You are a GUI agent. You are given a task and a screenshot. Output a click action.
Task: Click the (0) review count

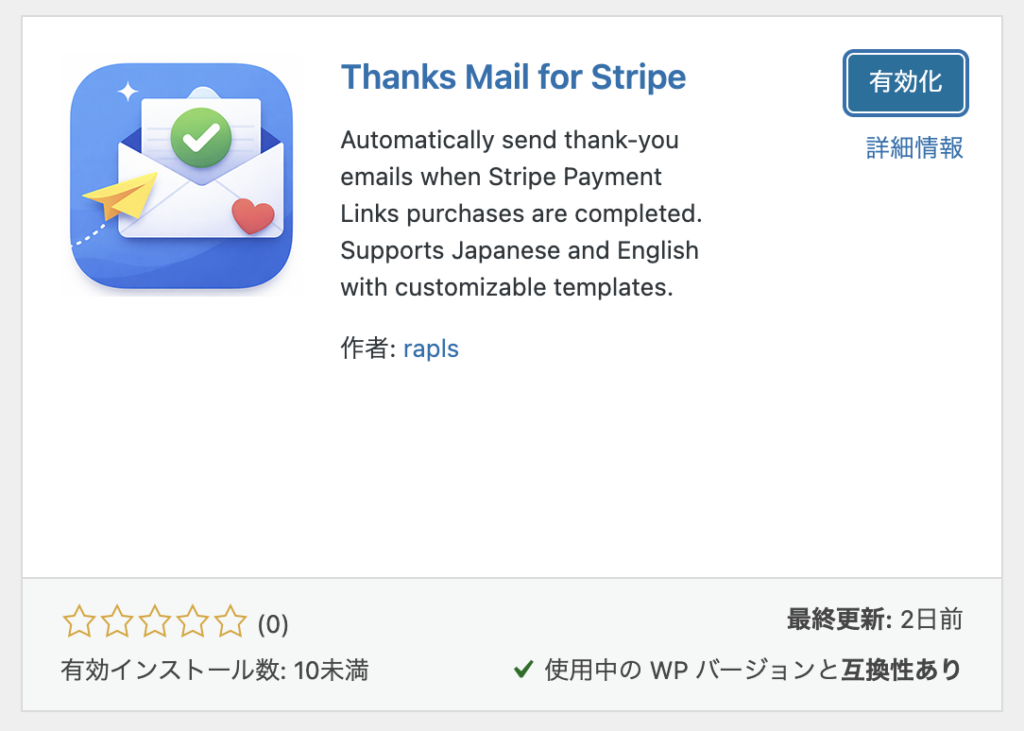pos(271,624)
